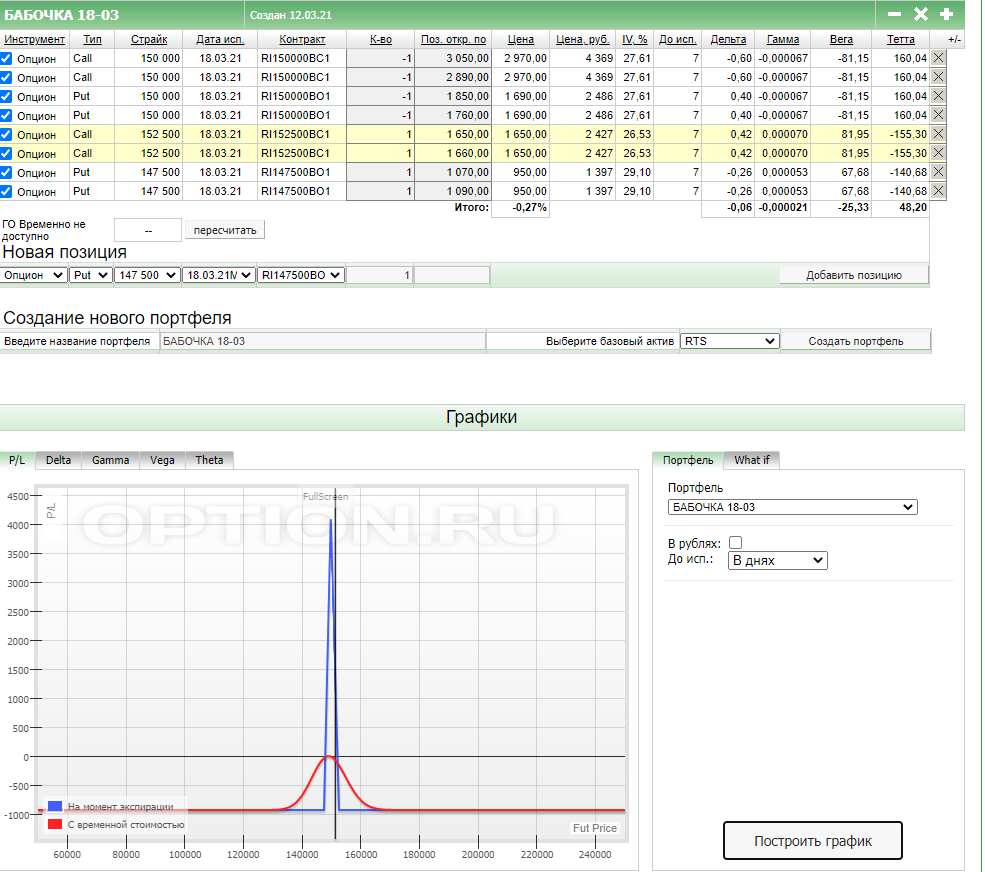Remove the first Put 150 000 row
The height and width of the screenshot is (872, 985).
click(938, 96)
